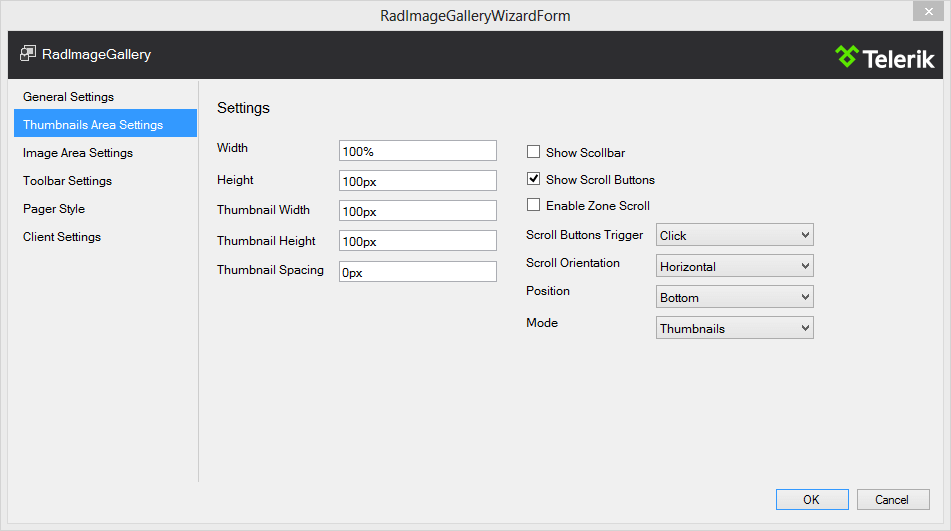Close the wizard form window

[925, 12]
